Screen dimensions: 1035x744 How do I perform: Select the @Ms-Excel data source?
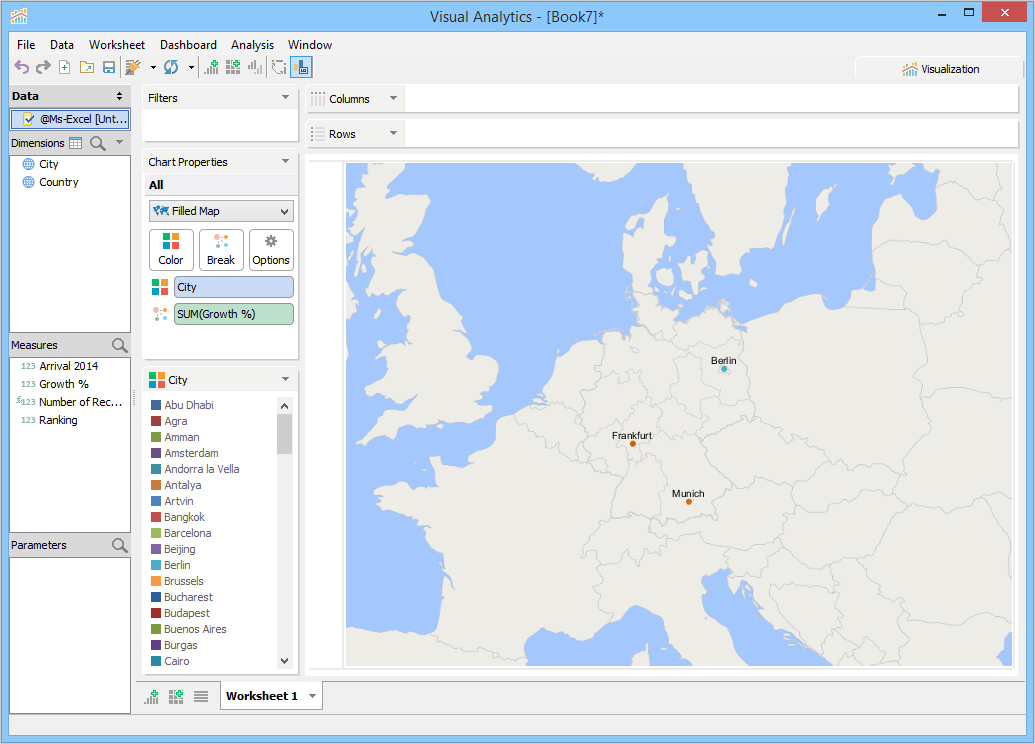point(69,119)
